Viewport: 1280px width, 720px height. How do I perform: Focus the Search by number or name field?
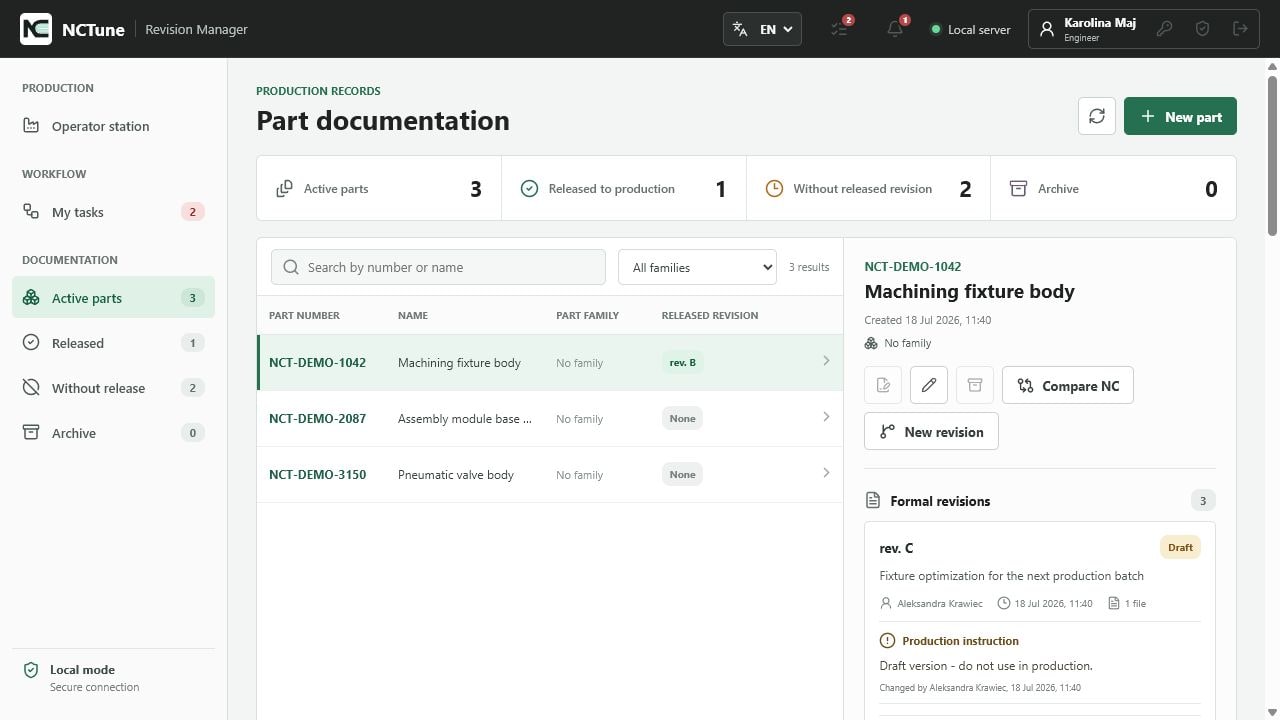click(x=438, y=267)
